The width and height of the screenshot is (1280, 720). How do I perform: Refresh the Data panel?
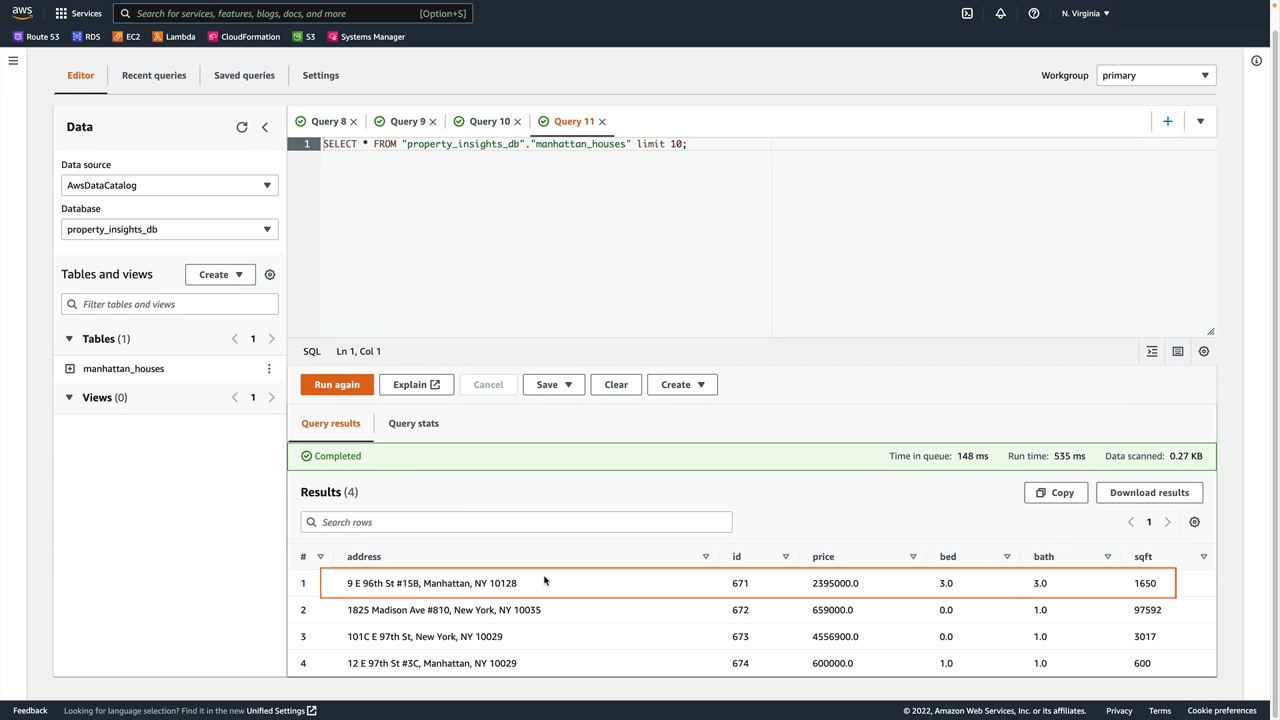[241, 127]
